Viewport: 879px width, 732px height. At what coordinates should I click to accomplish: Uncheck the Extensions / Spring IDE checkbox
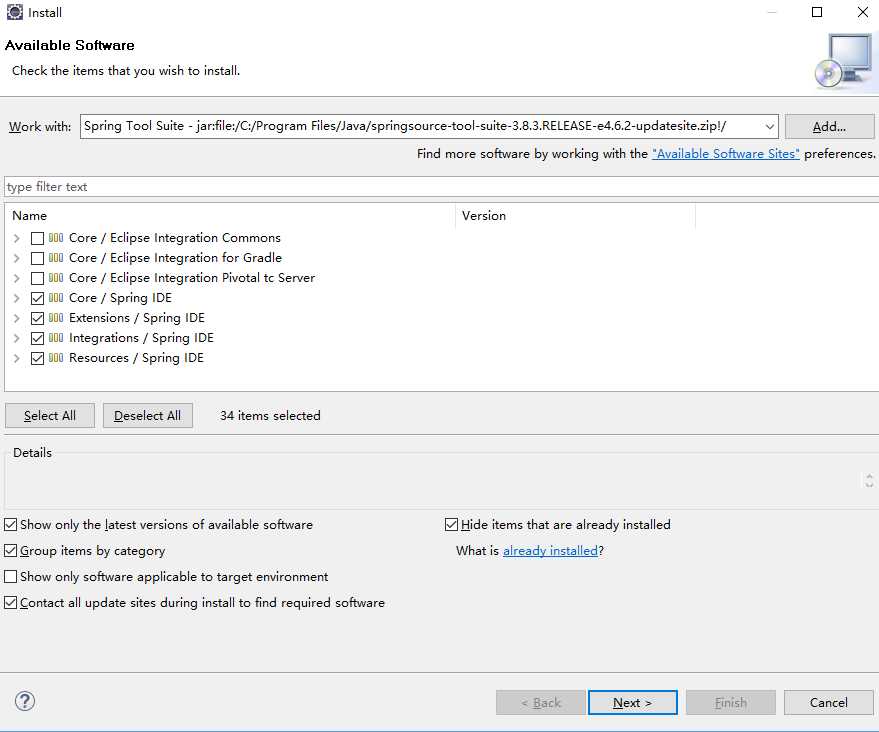[37, 318]
